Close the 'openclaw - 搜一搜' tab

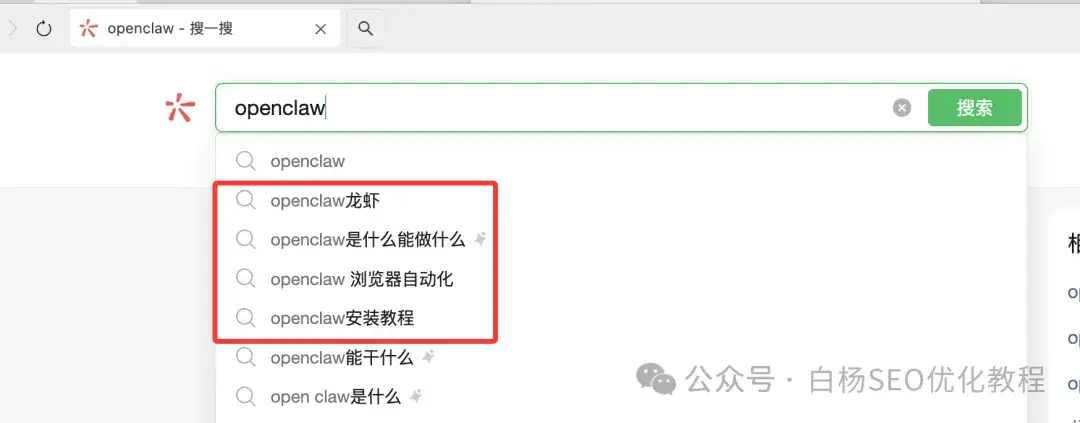320,29
